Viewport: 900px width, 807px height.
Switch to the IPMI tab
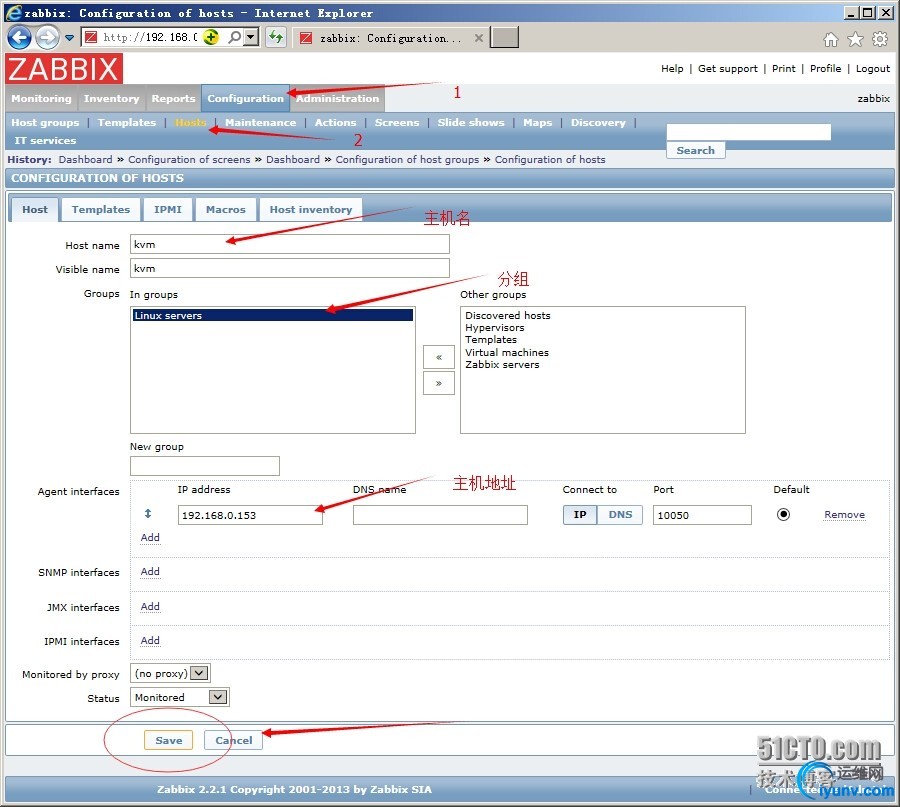(168, 210)
